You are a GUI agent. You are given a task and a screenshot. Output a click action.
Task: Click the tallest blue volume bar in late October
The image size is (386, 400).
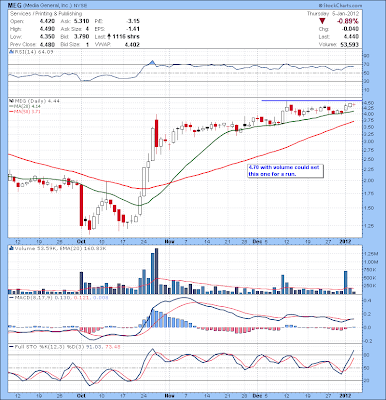point(157,271)
